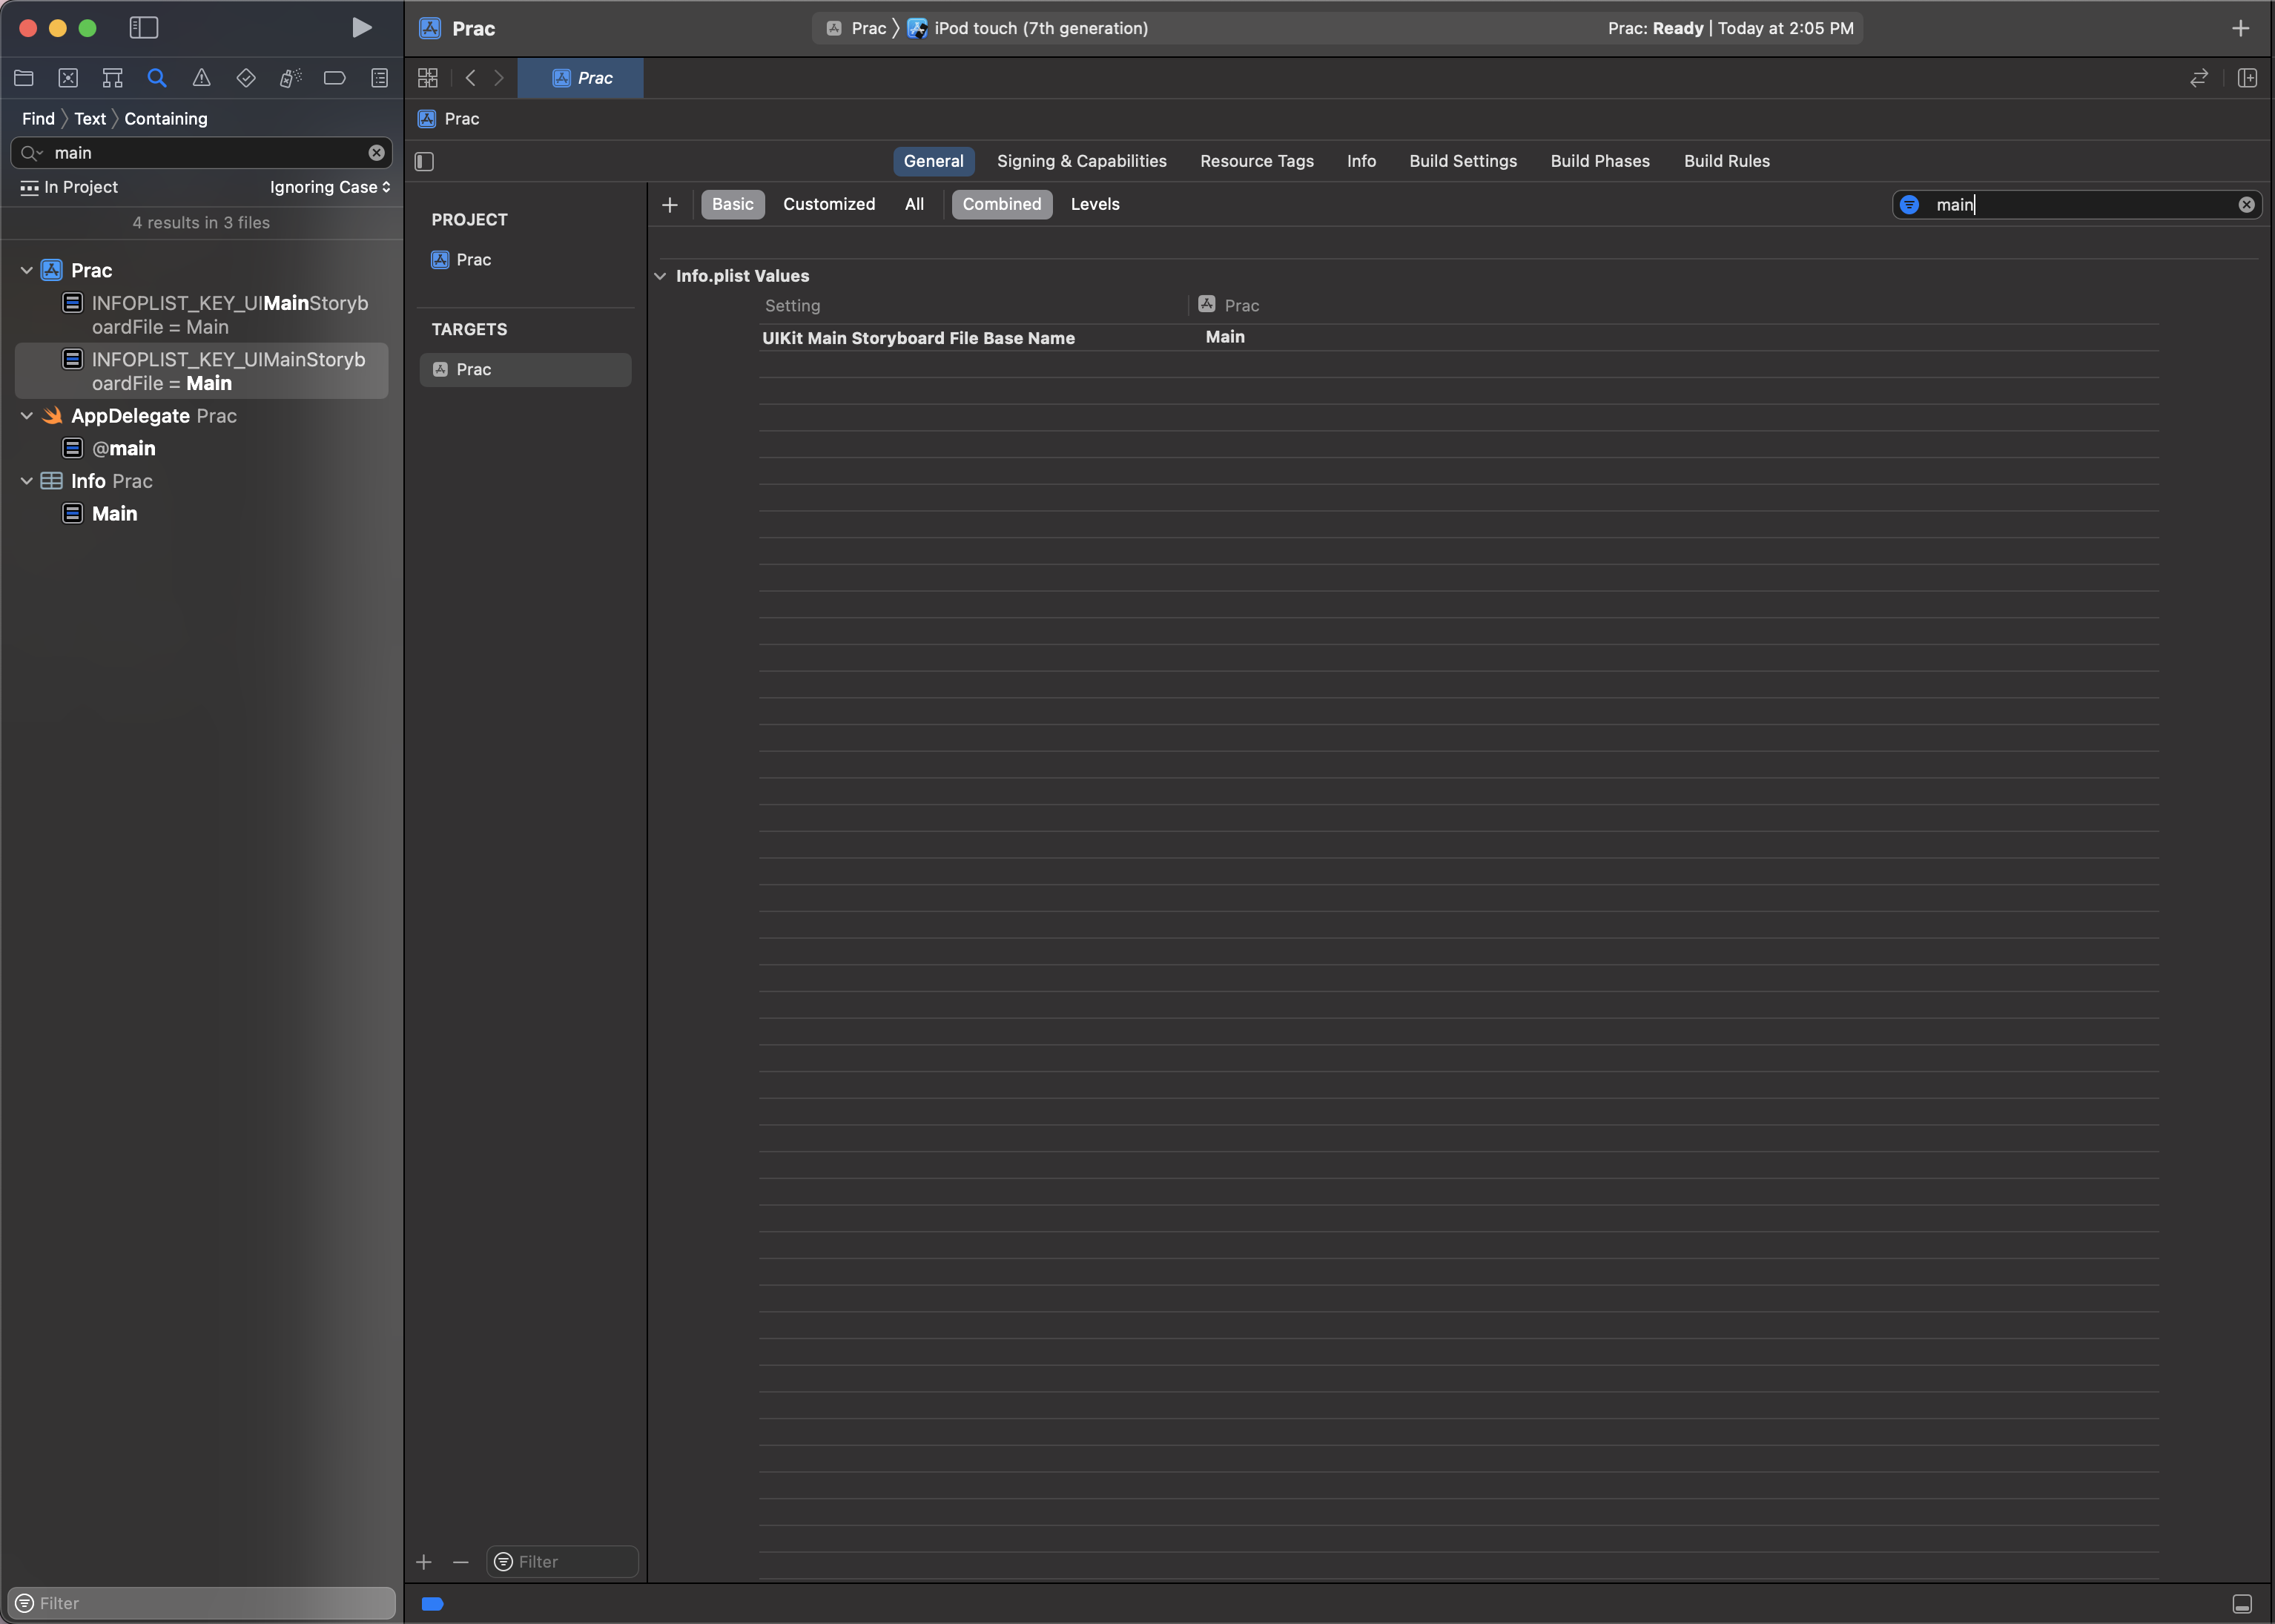Run the Prac scheme with play button
Viewport: 2275px width, 1624px height.
(362, 28)
